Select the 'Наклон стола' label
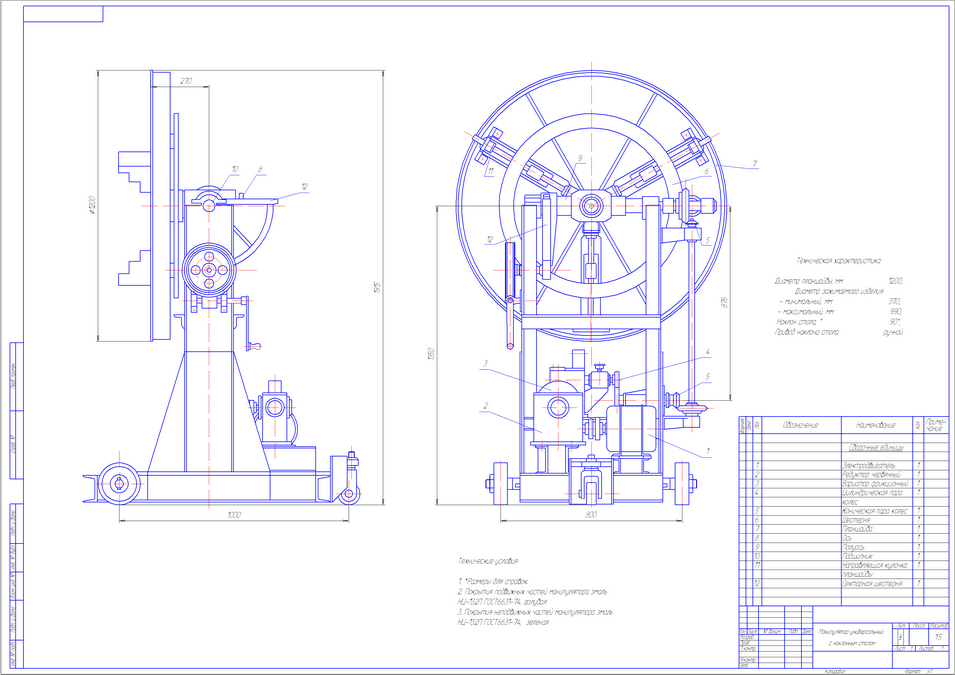Viewport: 955px width, 675px height. (797, 322)
